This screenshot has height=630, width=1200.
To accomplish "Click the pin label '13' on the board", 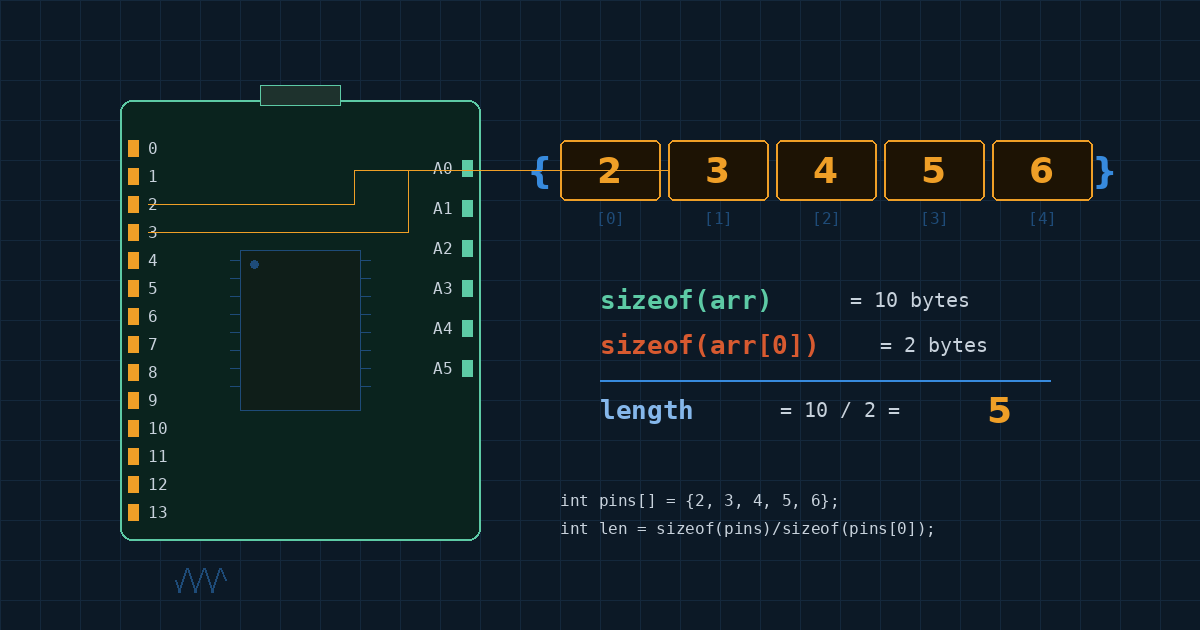I will (x=158, y=512).
